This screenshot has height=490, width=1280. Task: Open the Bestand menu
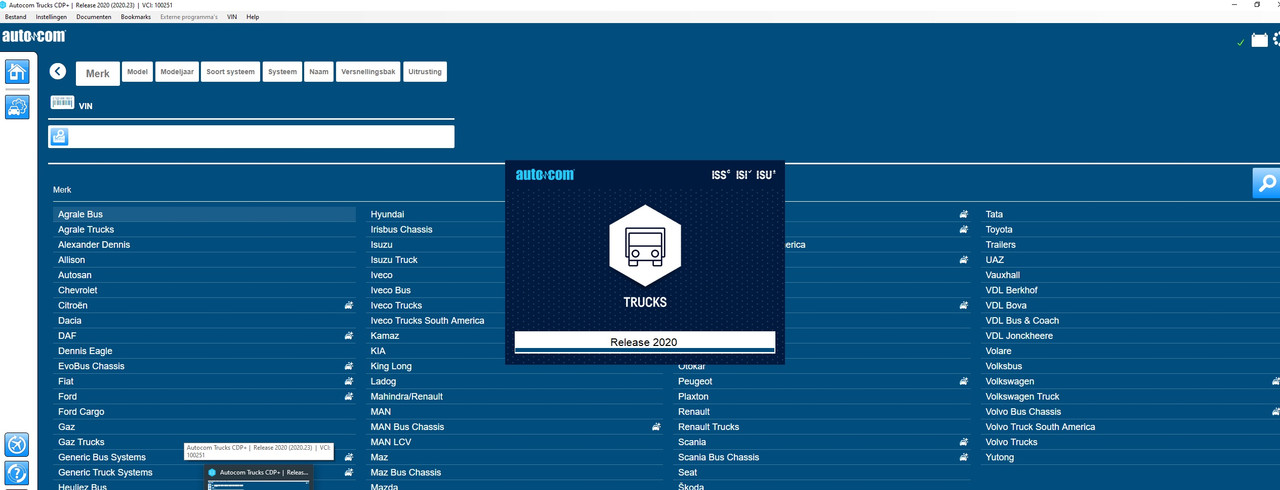tap(16, 17)
